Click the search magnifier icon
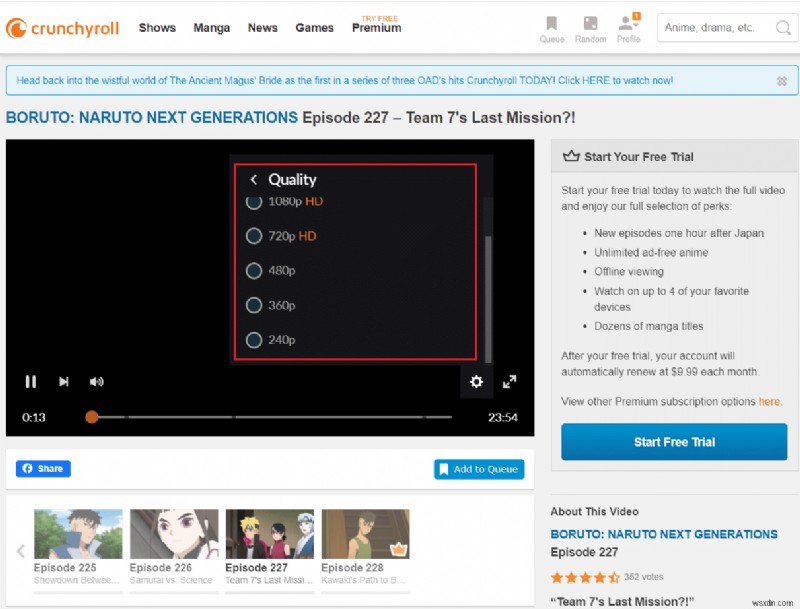Viewport: 800px width, 609px height. click(783, 29)
